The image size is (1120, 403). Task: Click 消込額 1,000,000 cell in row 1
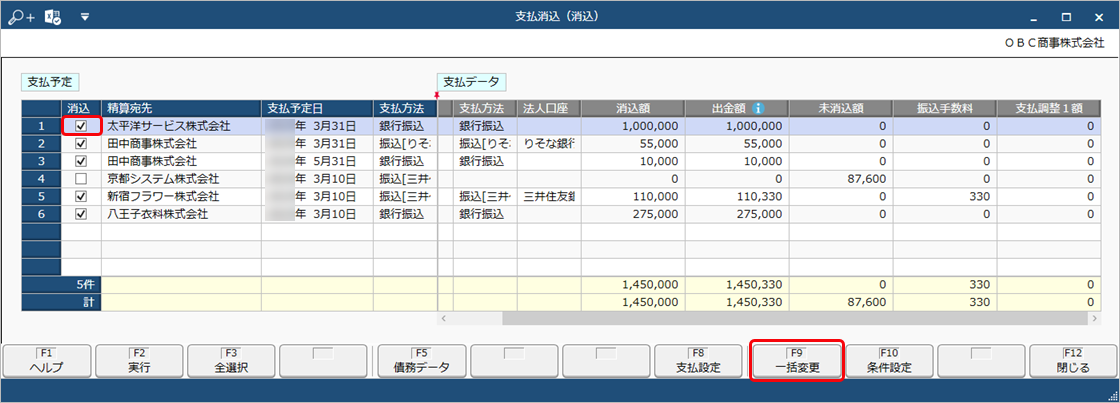(633, 126)
